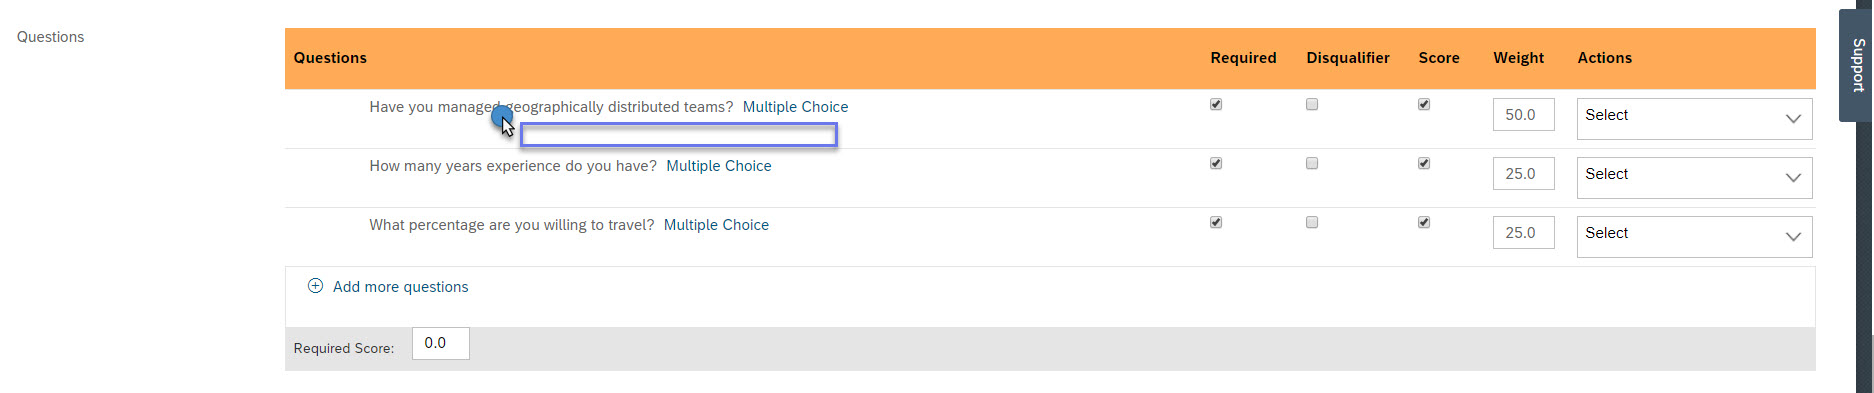Viewport: 1874px width, 393px height.
Task: Toggle Score for the years experience question
Action: [x=1424, y=163]
